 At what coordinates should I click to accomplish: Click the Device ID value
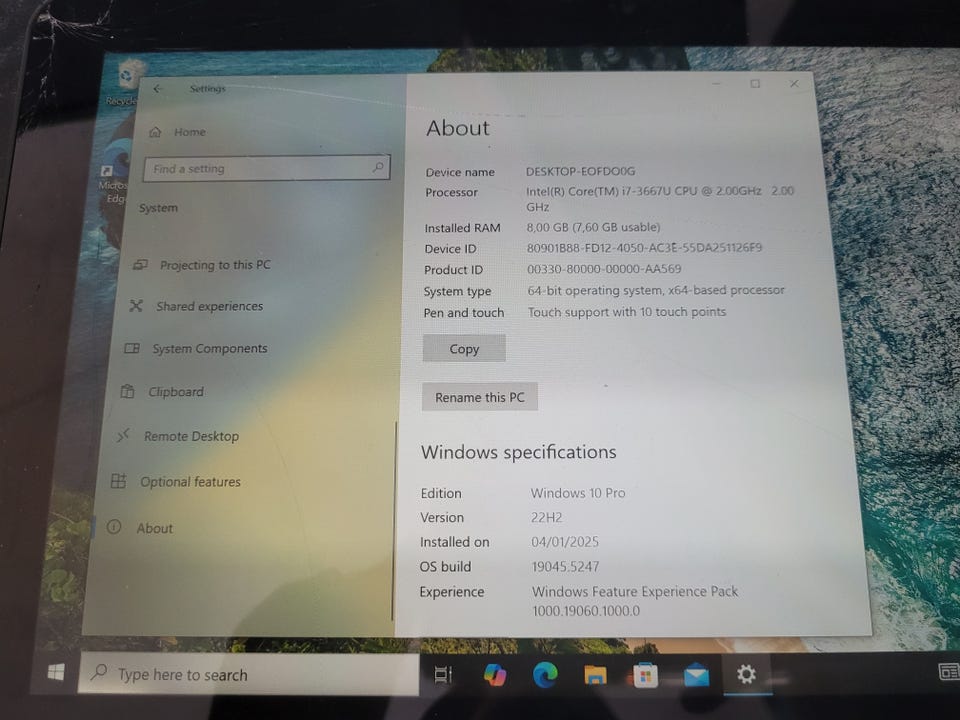tap(644, 248)
